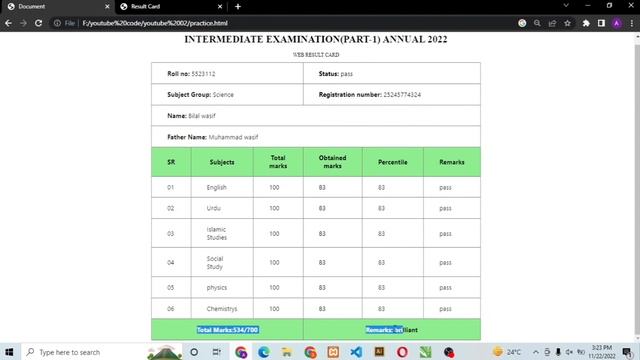Bookmark this page with the star icon

[x=567, y=23]
